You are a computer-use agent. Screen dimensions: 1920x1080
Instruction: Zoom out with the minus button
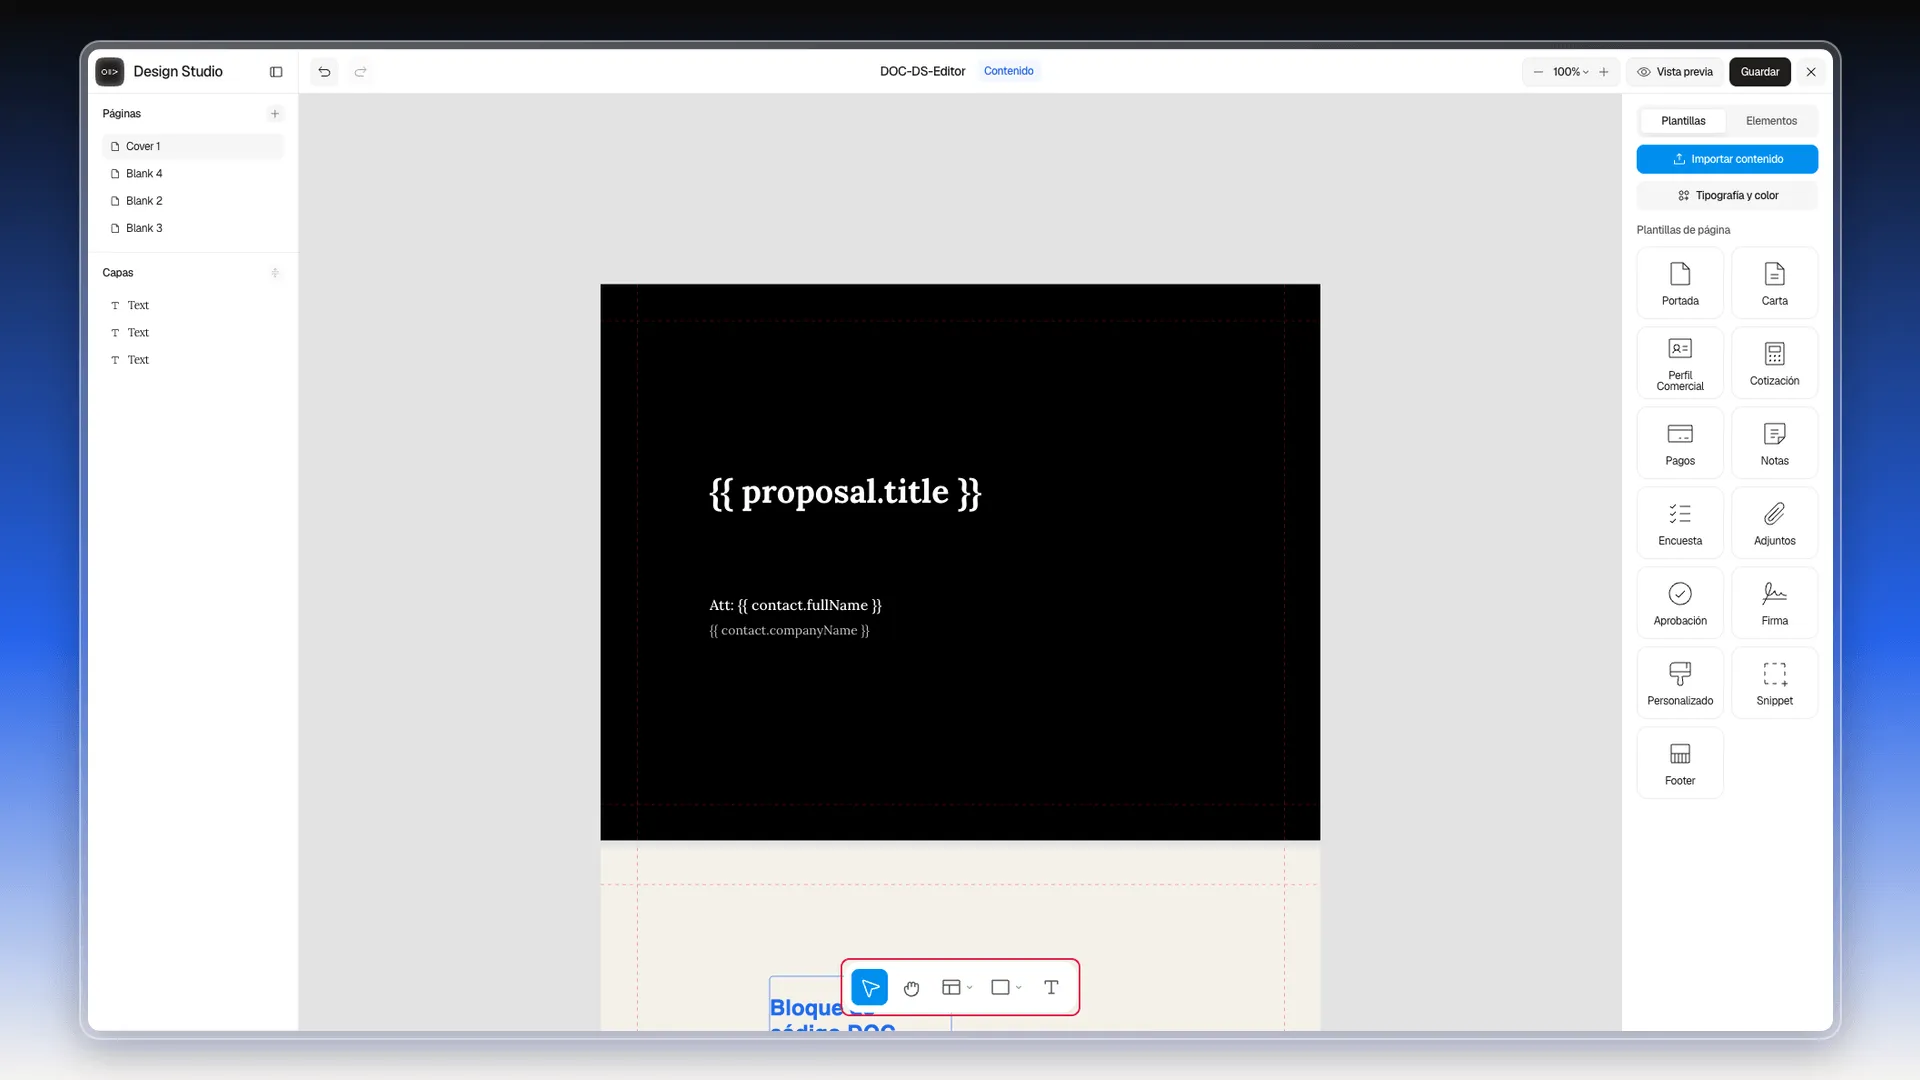pos(1538,72)
